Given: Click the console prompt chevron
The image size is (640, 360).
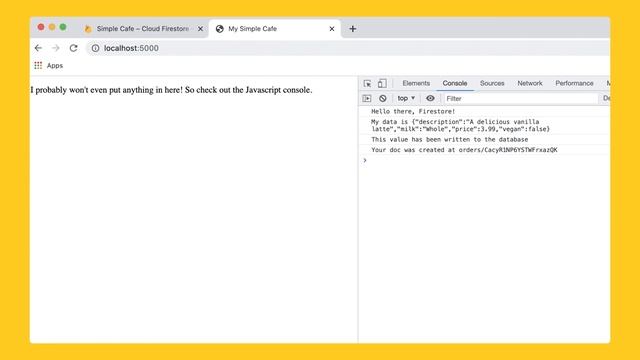Looking at the screenshot, I should [365, 160].
